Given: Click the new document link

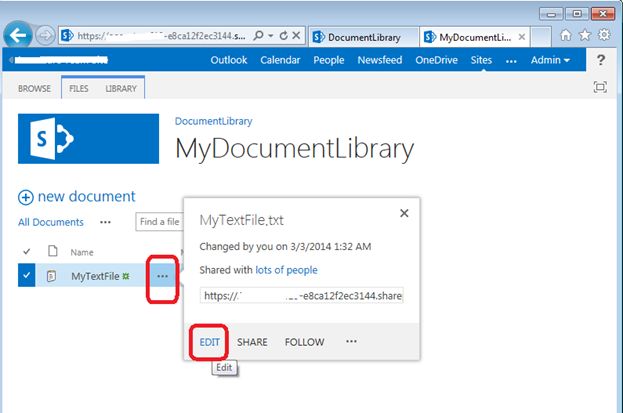Looking at the screenshot, I should pyautogui.click(x=86, y=196).
